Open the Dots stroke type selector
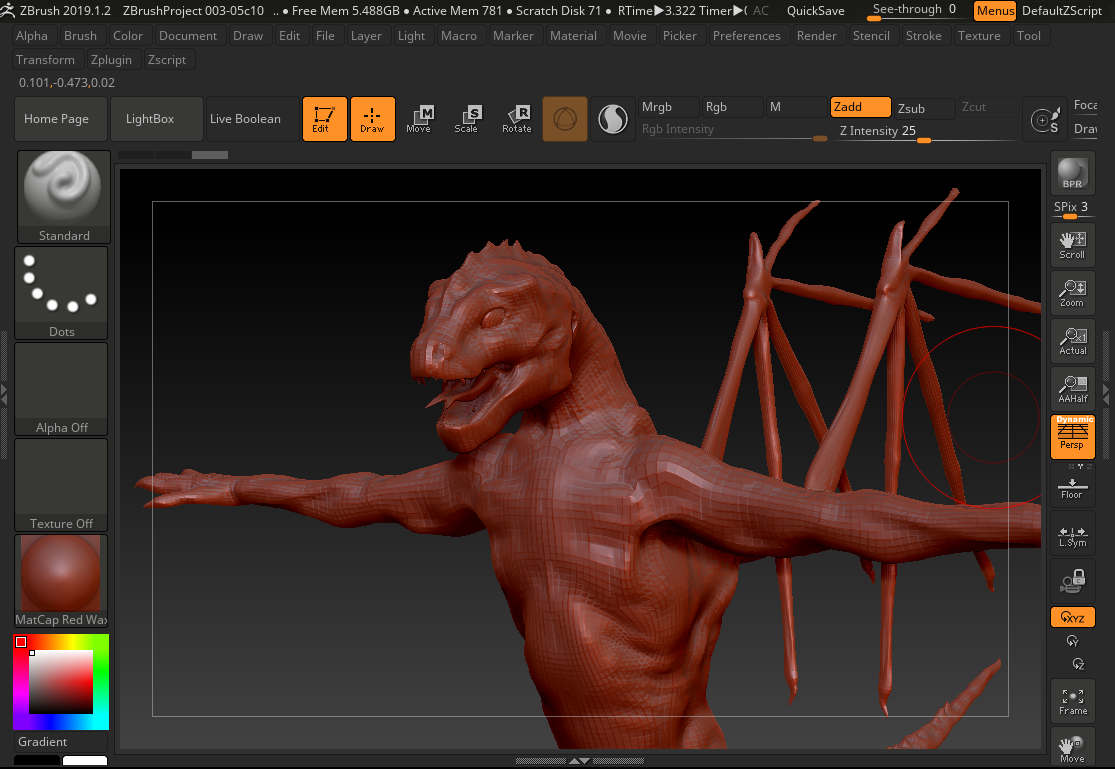Viewport: 1115px width, 769px height. pos(62,292)
